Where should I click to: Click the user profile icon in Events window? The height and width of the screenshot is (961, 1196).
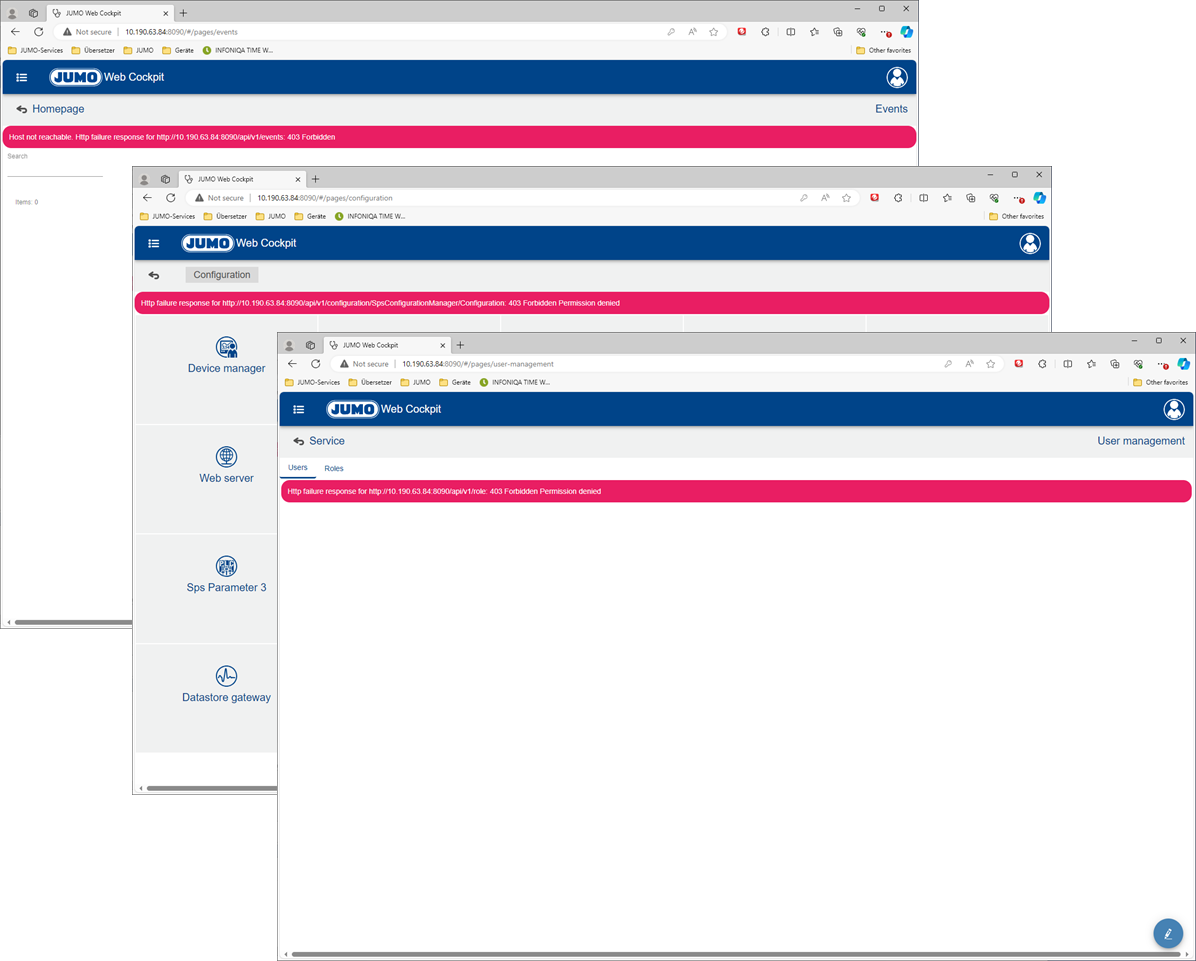point(896,77)
